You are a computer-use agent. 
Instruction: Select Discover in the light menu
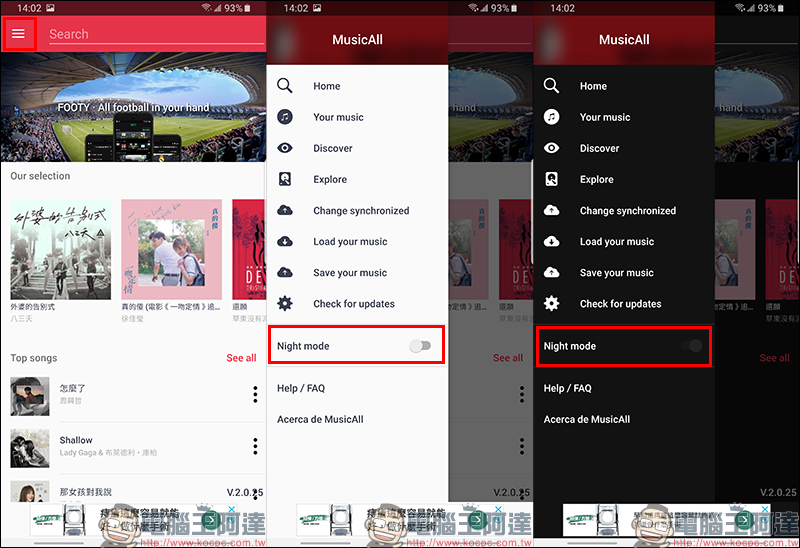333,148
